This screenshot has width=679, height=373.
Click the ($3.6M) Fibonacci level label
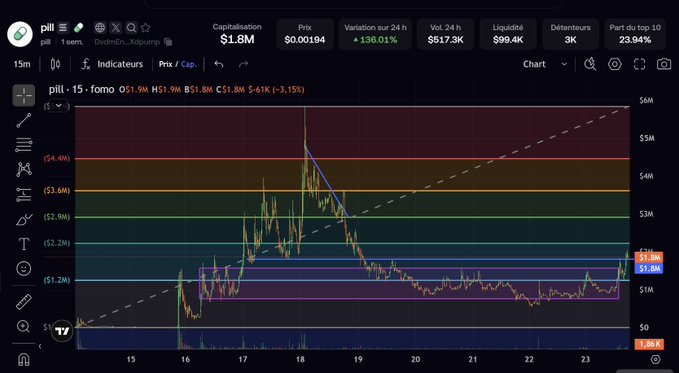coord(57,191)
